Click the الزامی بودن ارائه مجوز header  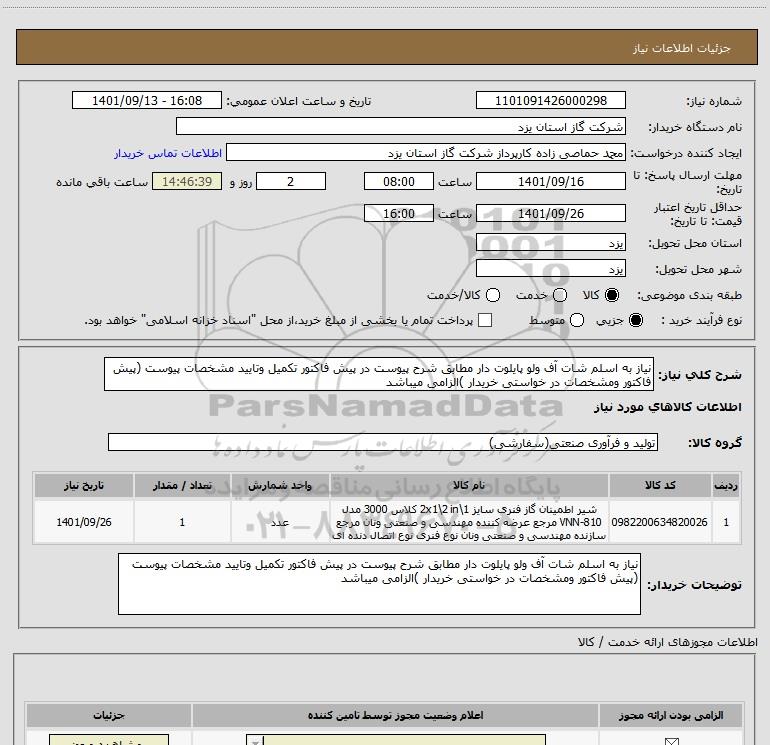(x=671, y=716)
